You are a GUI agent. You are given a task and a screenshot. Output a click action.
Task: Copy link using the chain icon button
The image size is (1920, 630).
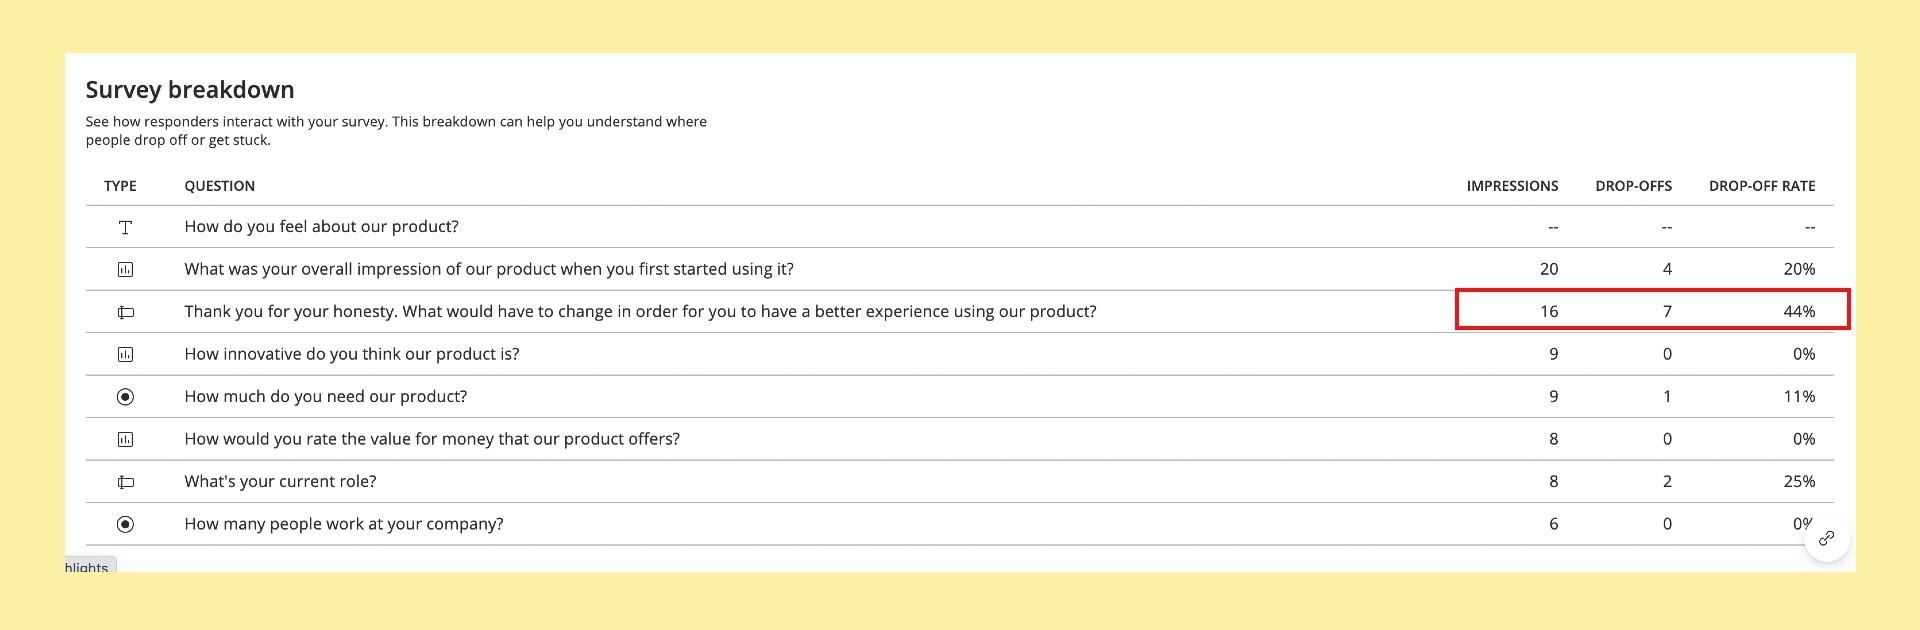pyautogui.click(x=1826, y=538)
